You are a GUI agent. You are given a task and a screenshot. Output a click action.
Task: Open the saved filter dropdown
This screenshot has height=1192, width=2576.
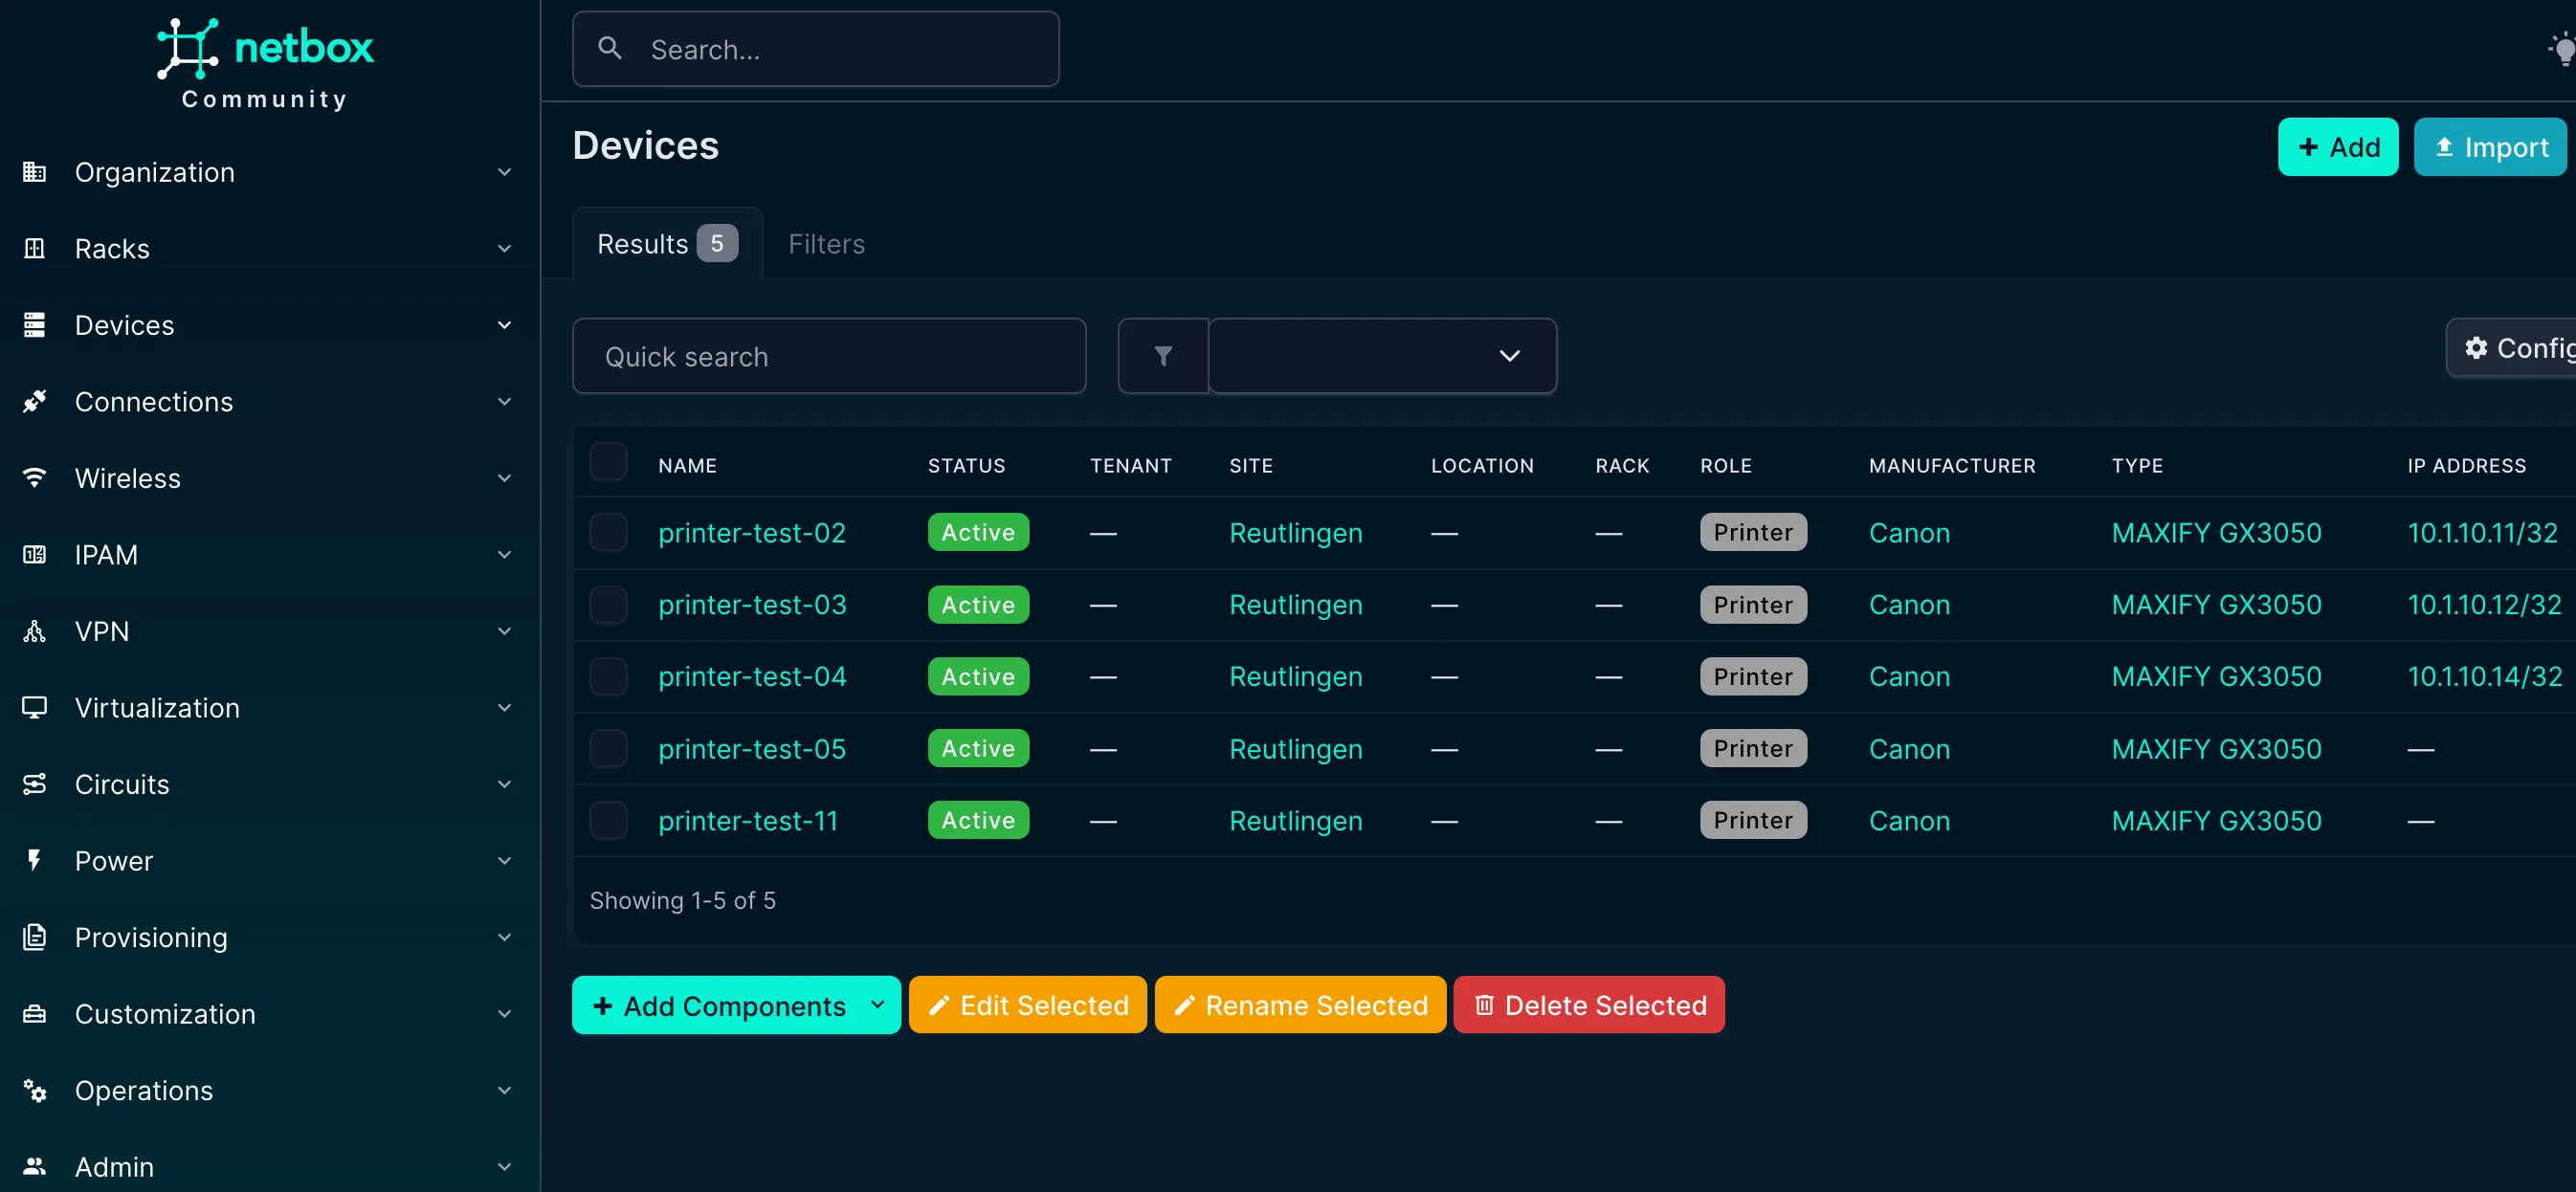[1382, 356]
